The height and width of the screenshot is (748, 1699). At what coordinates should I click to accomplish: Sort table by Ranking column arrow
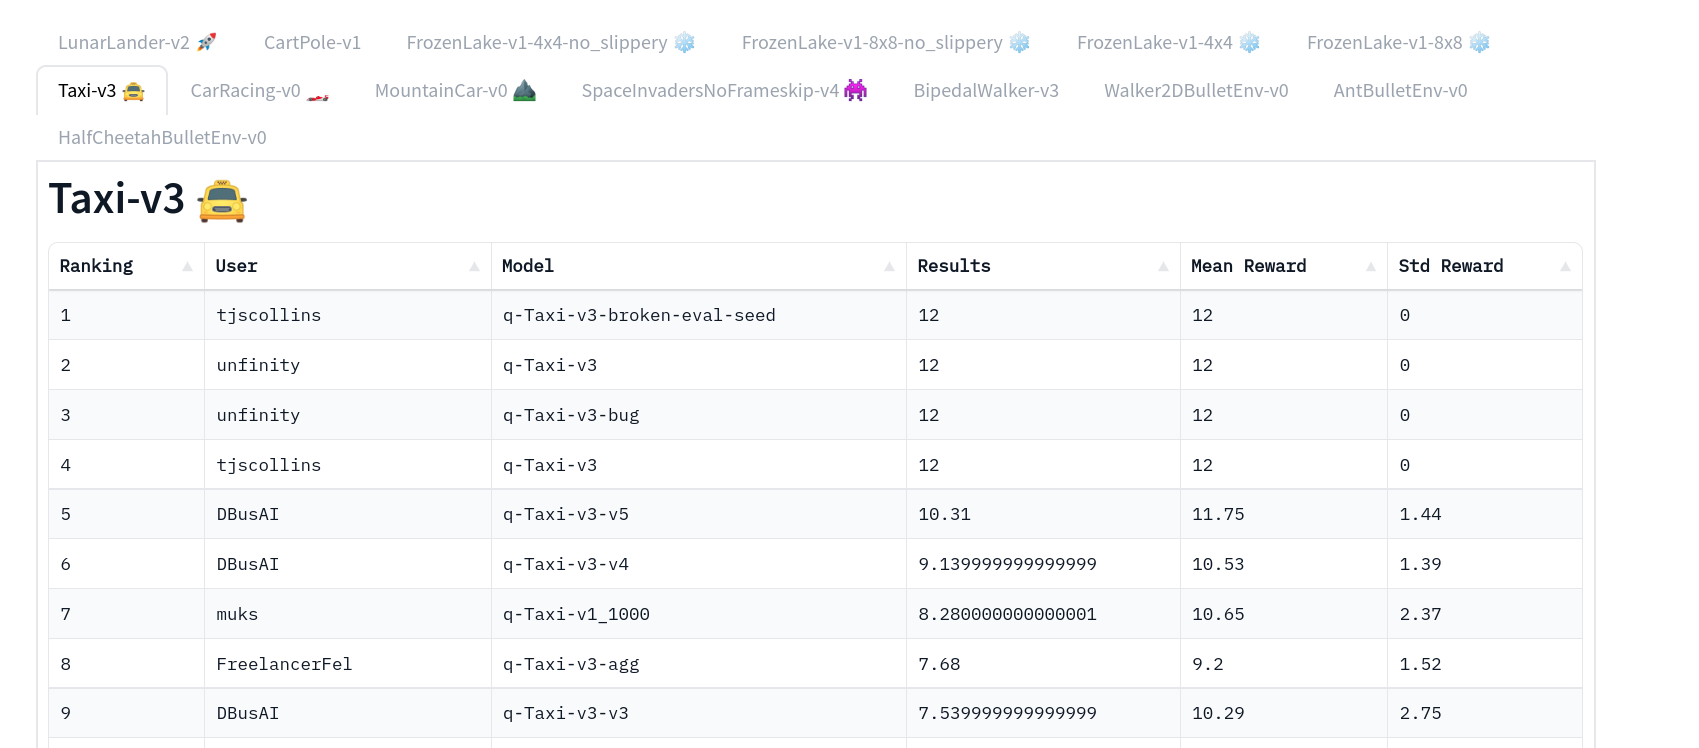click(187, 266)
